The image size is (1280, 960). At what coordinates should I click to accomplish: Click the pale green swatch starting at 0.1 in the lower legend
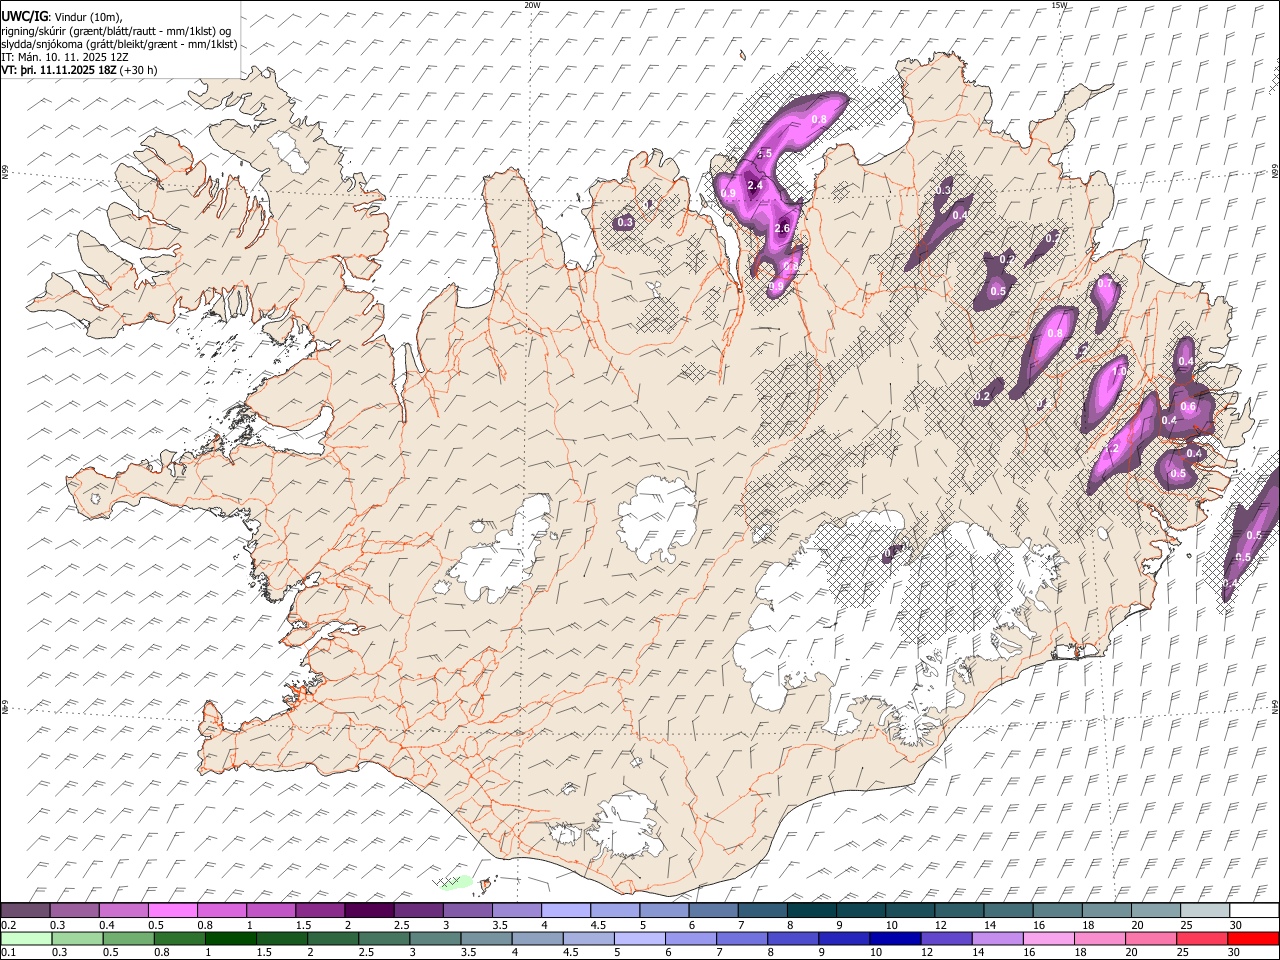click(x=26, y=938)
